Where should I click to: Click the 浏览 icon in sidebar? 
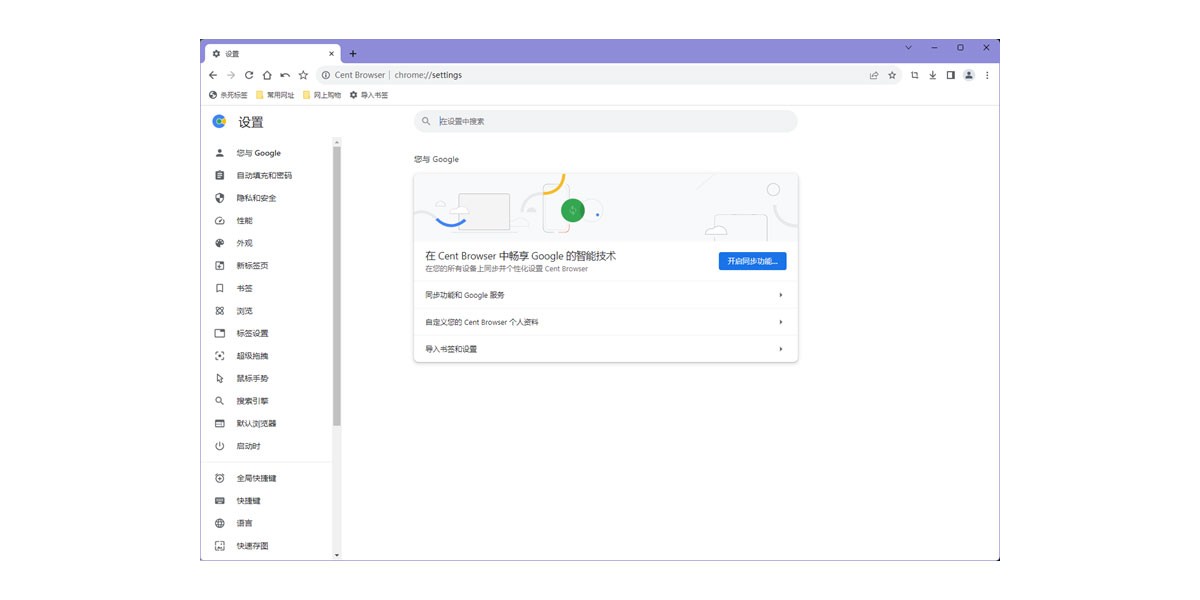[x=220, y=311]
